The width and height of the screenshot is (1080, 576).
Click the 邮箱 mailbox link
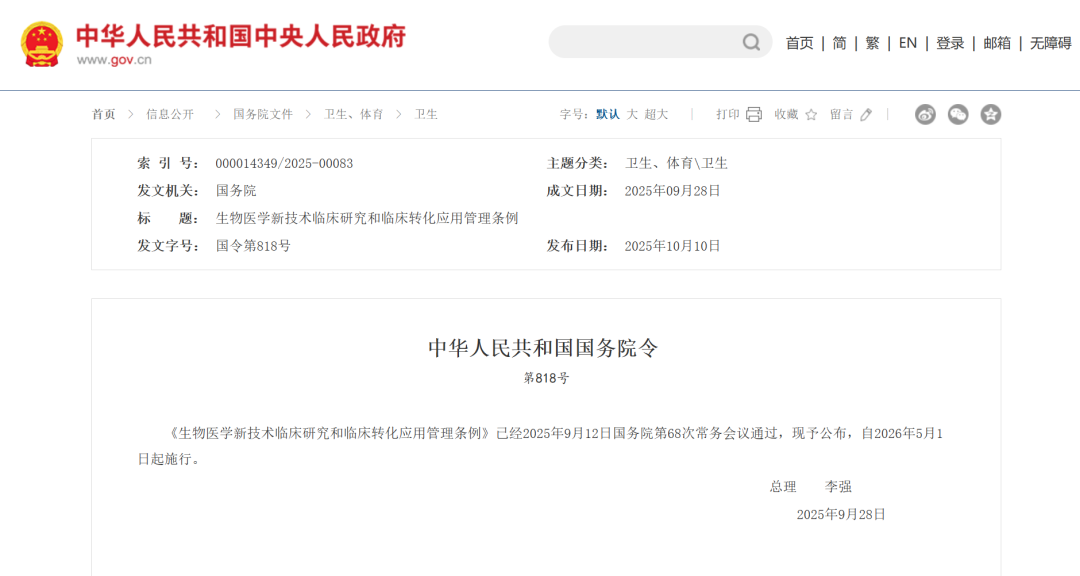[x=997, y=42]
